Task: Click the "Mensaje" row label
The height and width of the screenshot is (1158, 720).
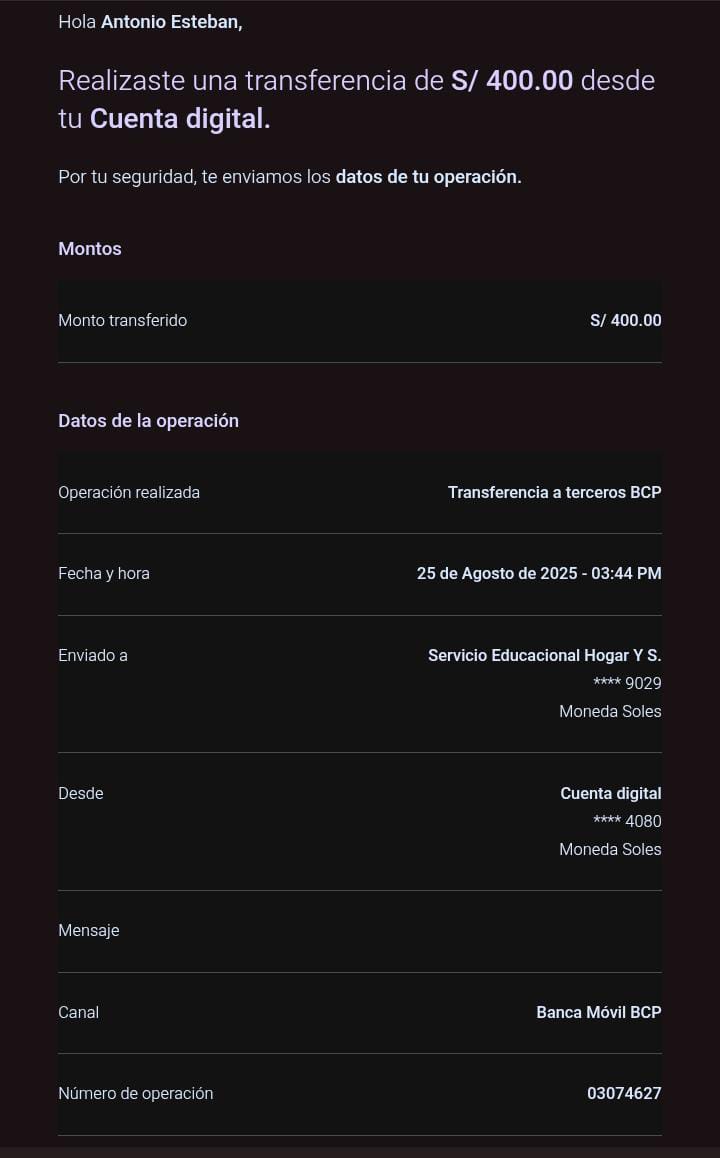Action: coord(89,931)
